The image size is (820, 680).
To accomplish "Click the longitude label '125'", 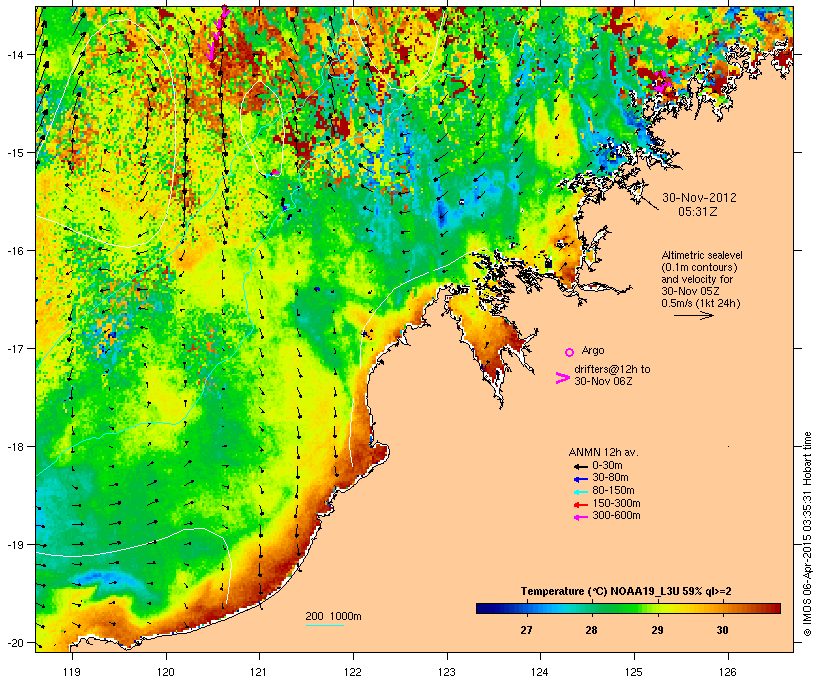I will click(x=634, y=672).
